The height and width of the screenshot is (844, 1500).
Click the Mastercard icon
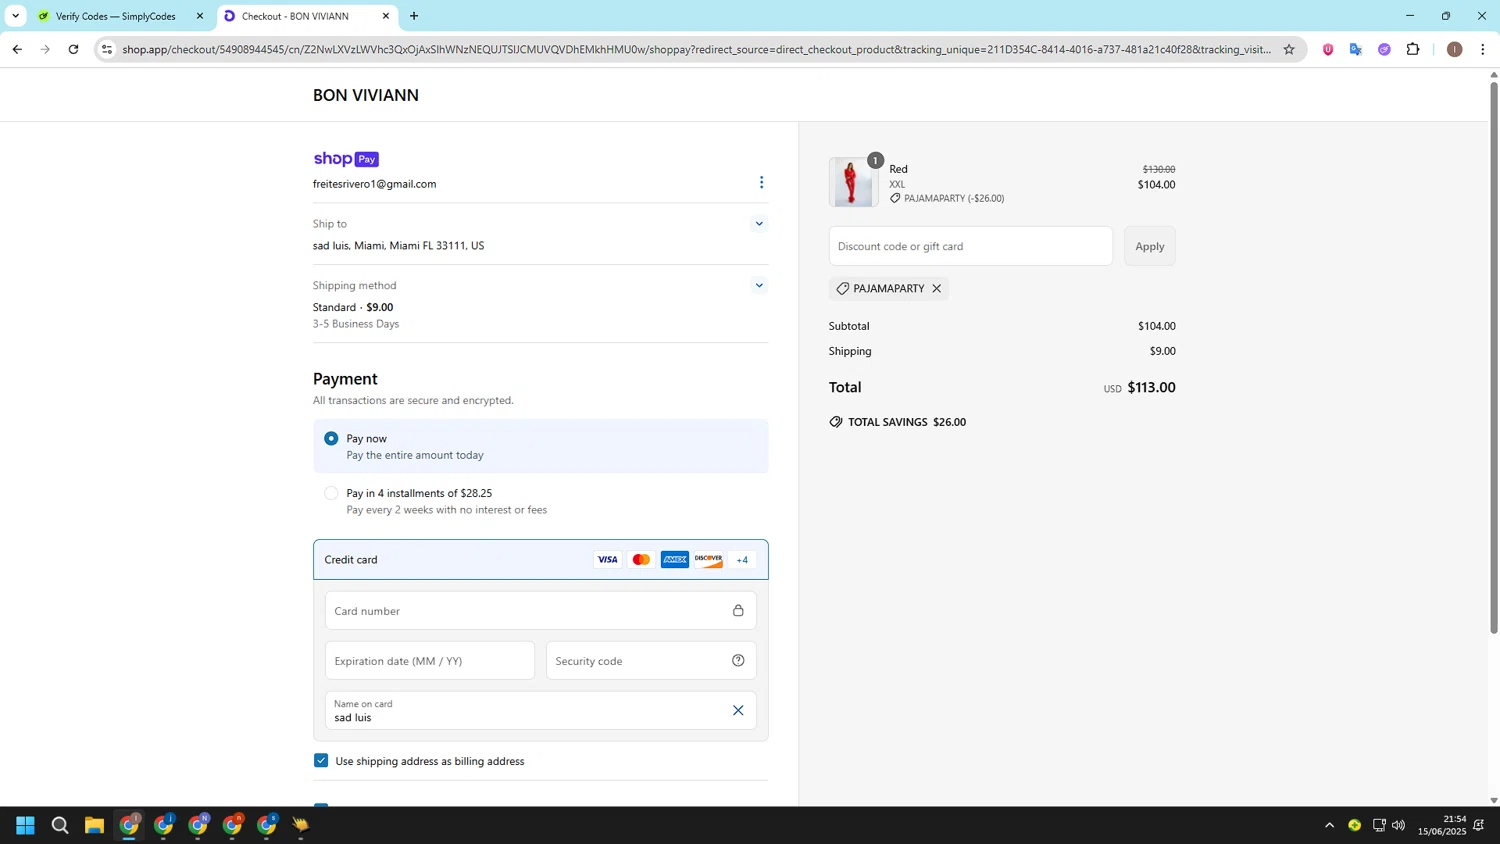[x=641, y=560]
